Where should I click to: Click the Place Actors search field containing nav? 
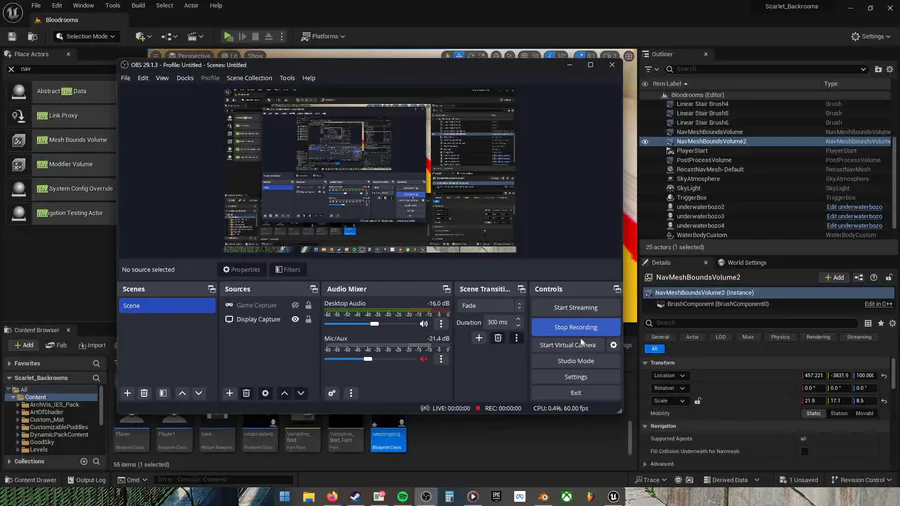[x=66, y=69]
